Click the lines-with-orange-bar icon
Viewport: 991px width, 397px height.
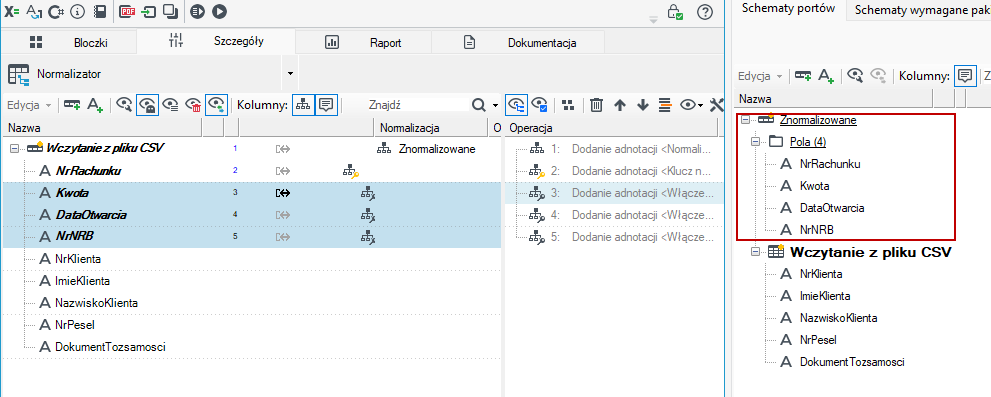664,105
